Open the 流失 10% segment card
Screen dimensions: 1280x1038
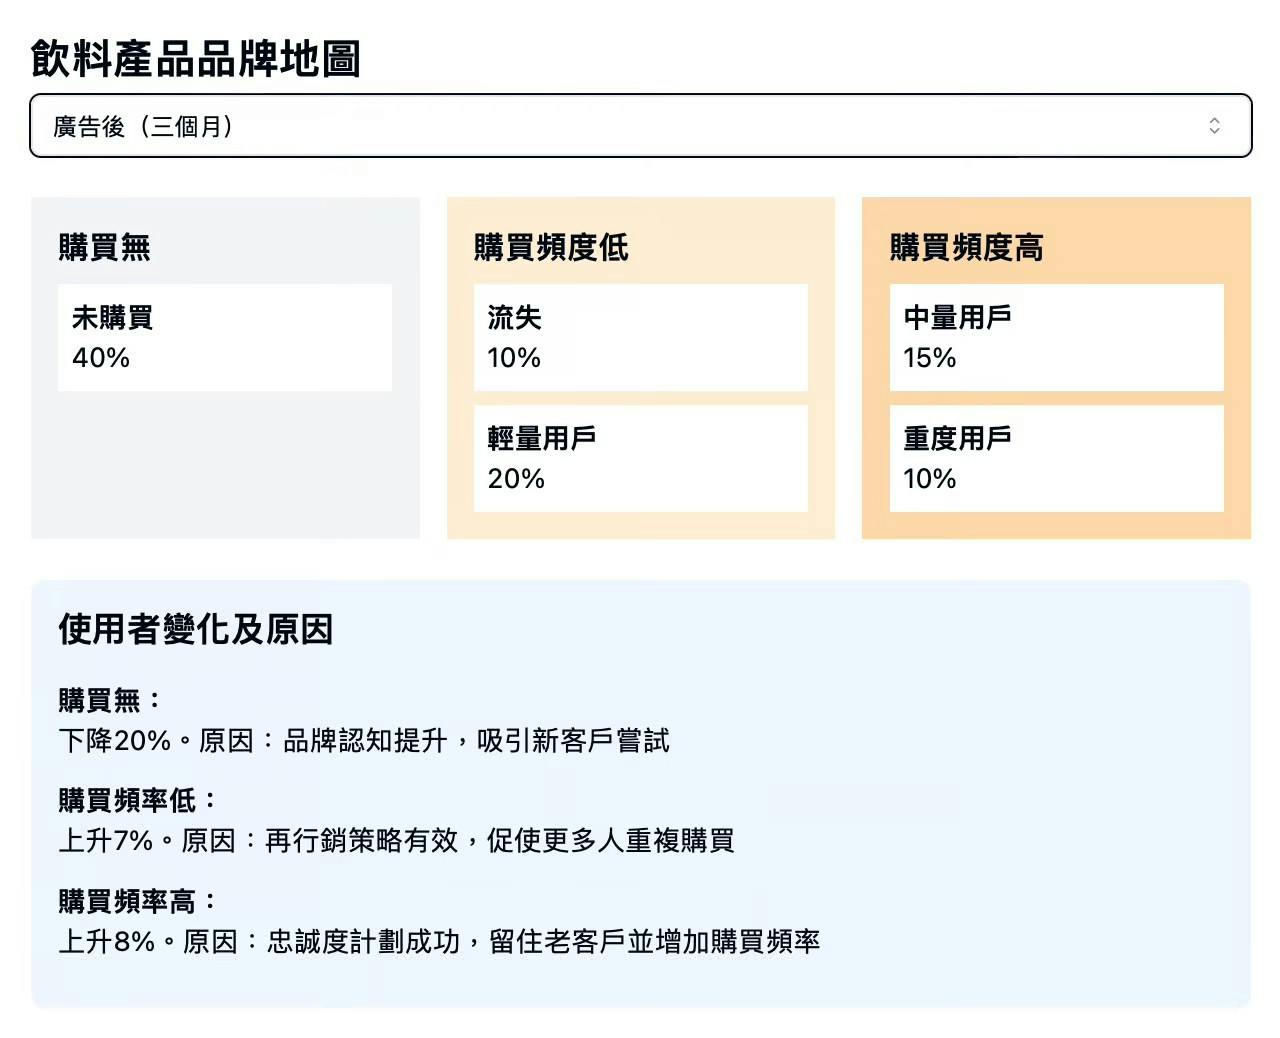point(640,337)
